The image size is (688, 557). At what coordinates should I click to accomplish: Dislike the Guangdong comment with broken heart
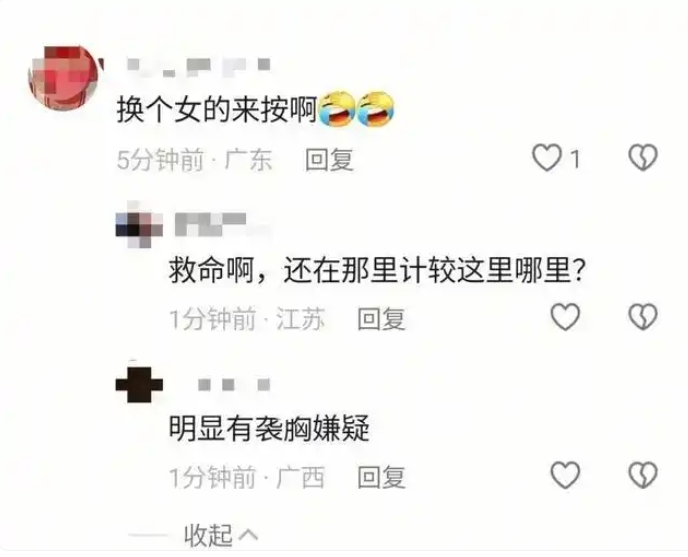[643, 158]
